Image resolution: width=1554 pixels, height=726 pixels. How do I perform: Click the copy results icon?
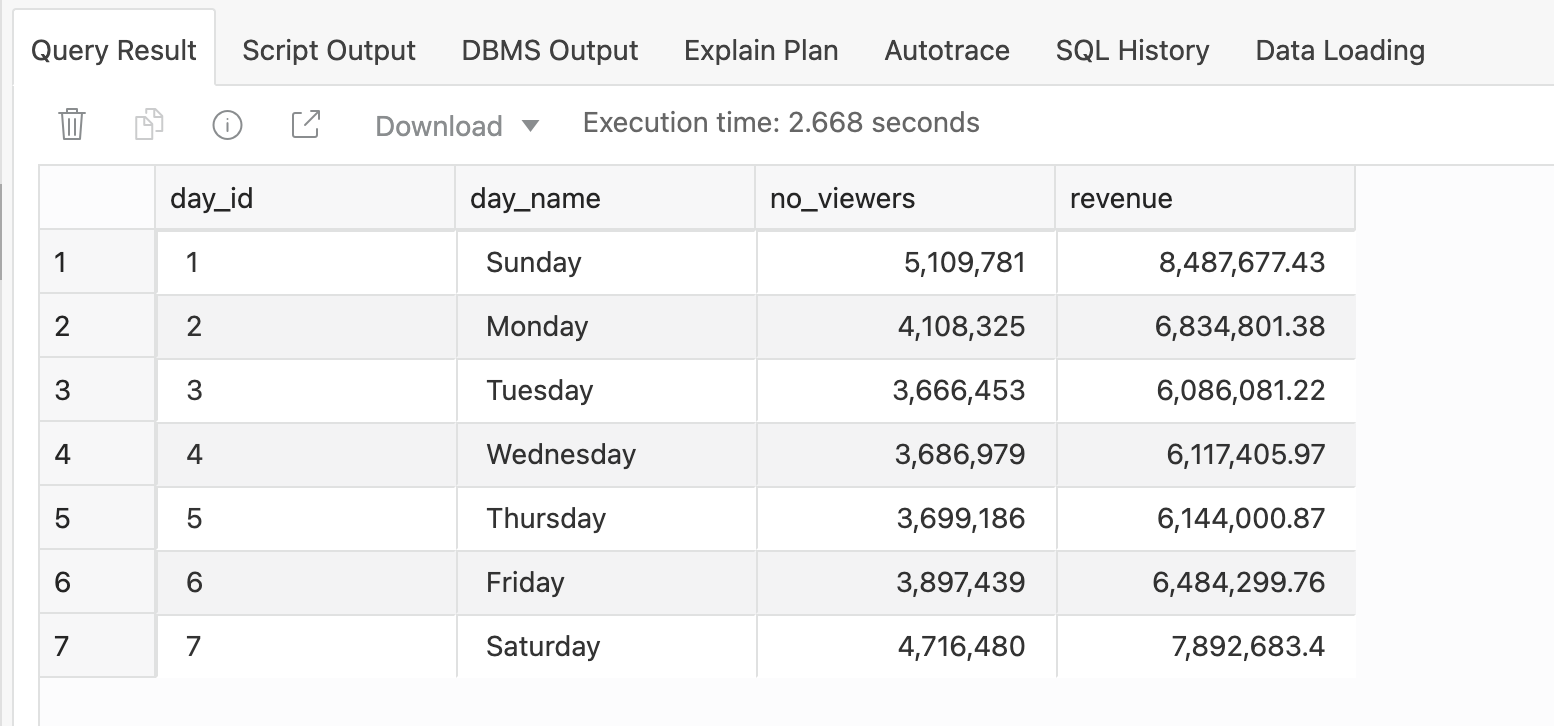tap(149, 125)
